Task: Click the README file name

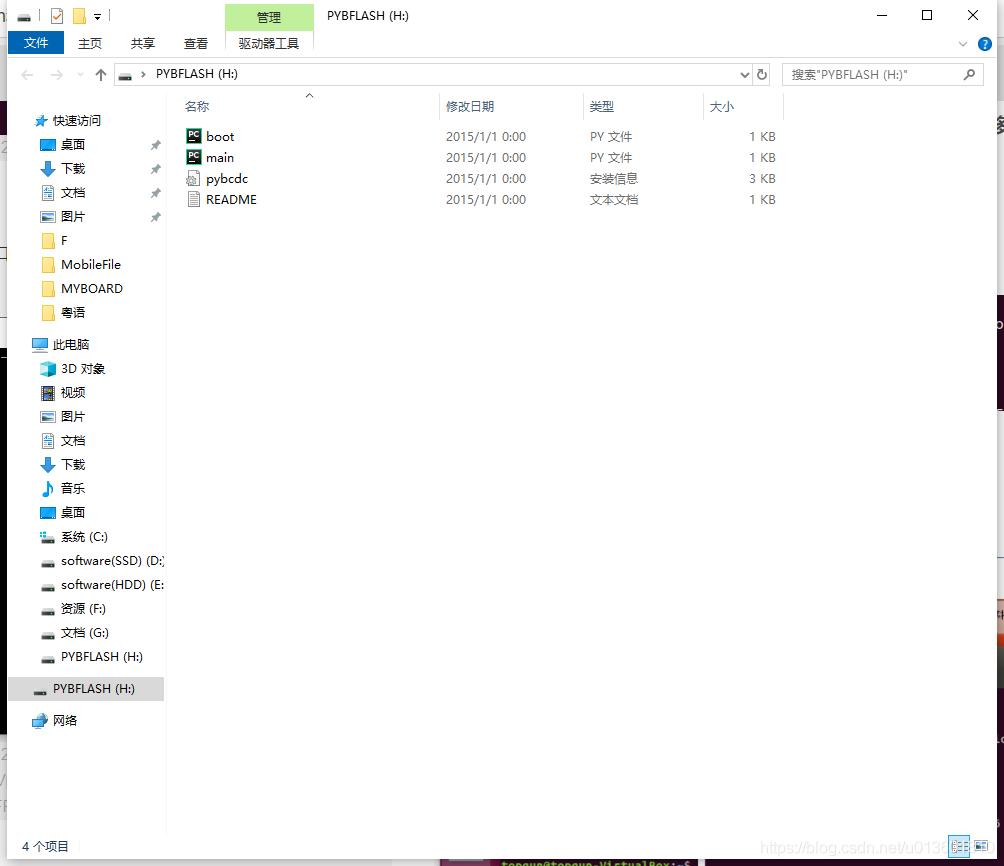Action: 231,200
